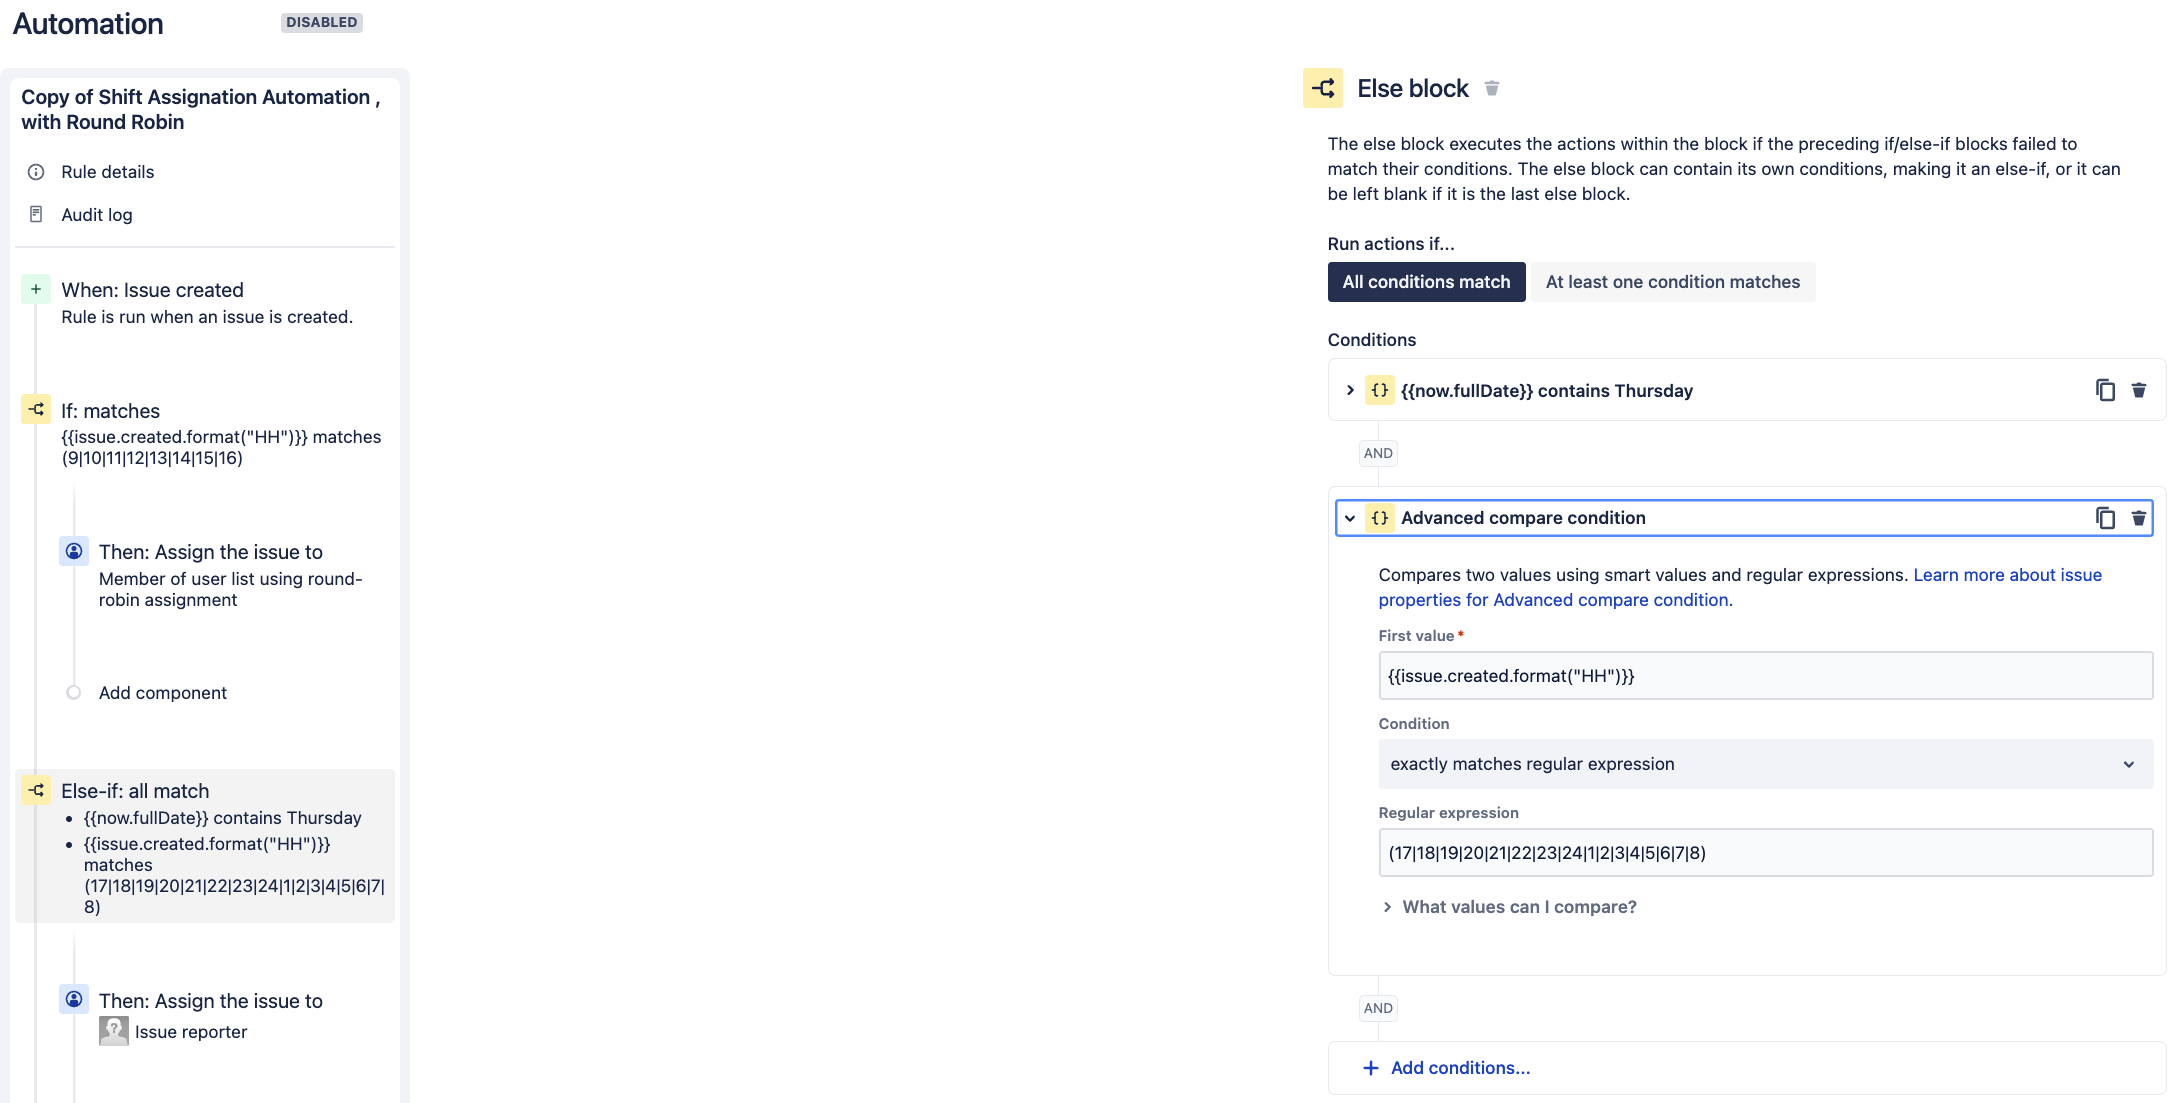The height and width of the screenshot is (1103, 2180).
Task: Open the Condition dropdown 'exactly matches regular expression'
Action: tap(1765, 764)
